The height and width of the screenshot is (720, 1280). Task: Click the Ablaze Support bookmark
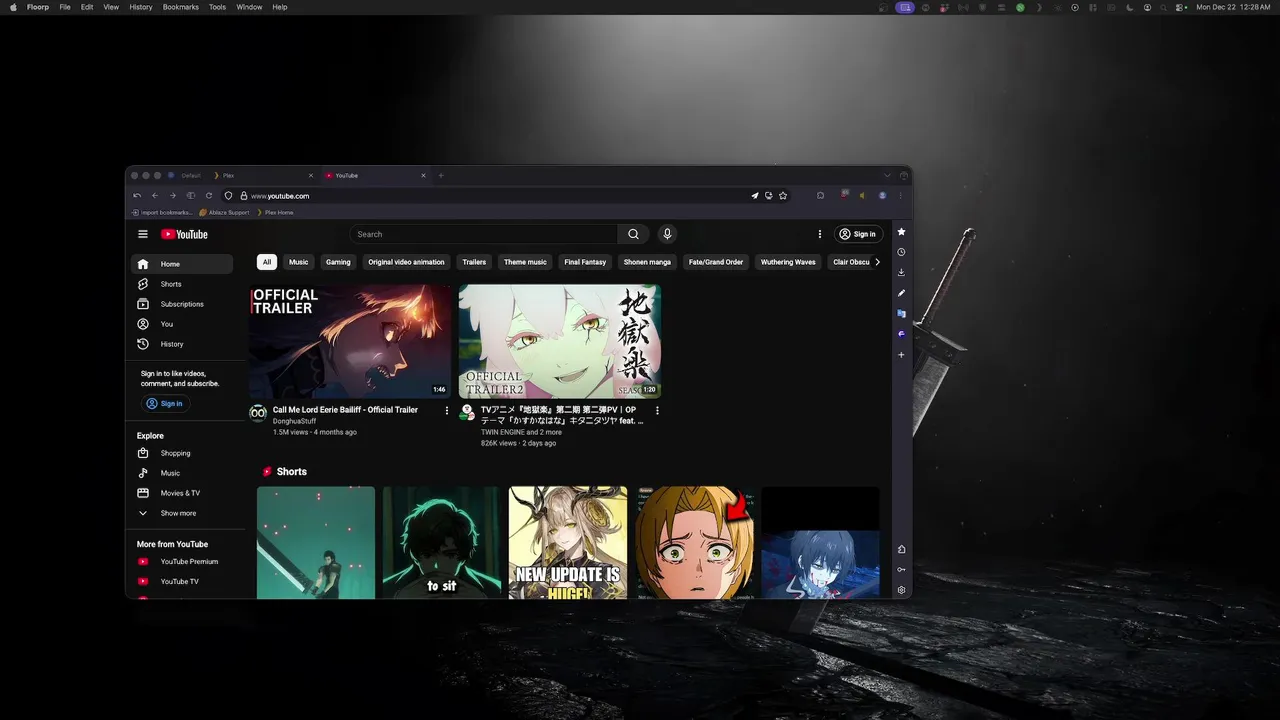224,212
